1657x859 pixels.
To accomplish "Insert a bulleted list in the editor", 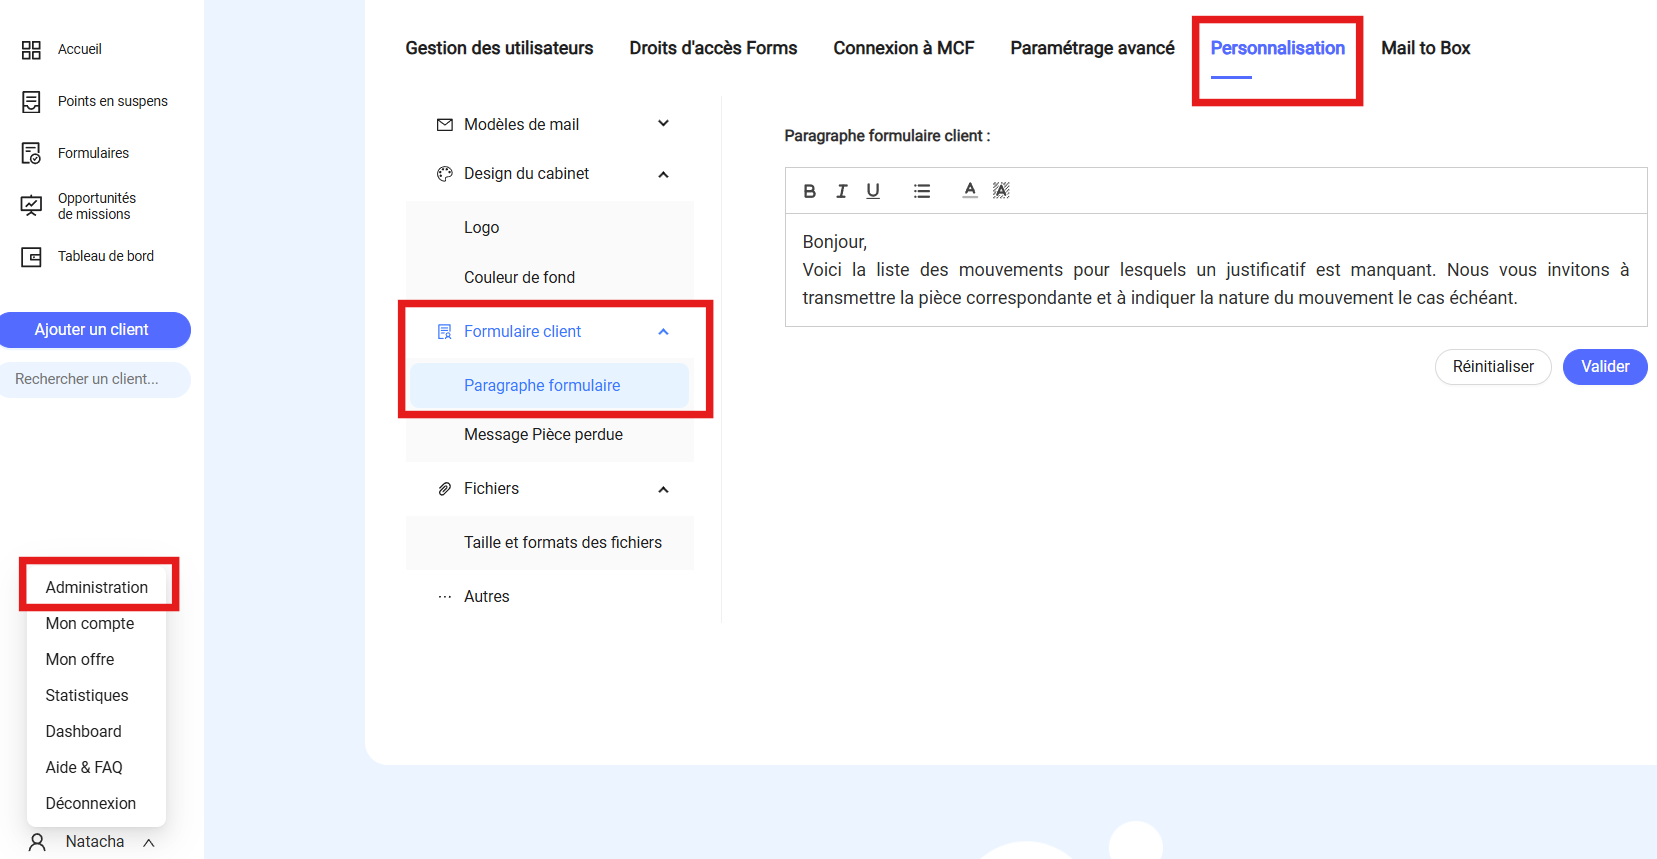I will click(x=921, y=191).
